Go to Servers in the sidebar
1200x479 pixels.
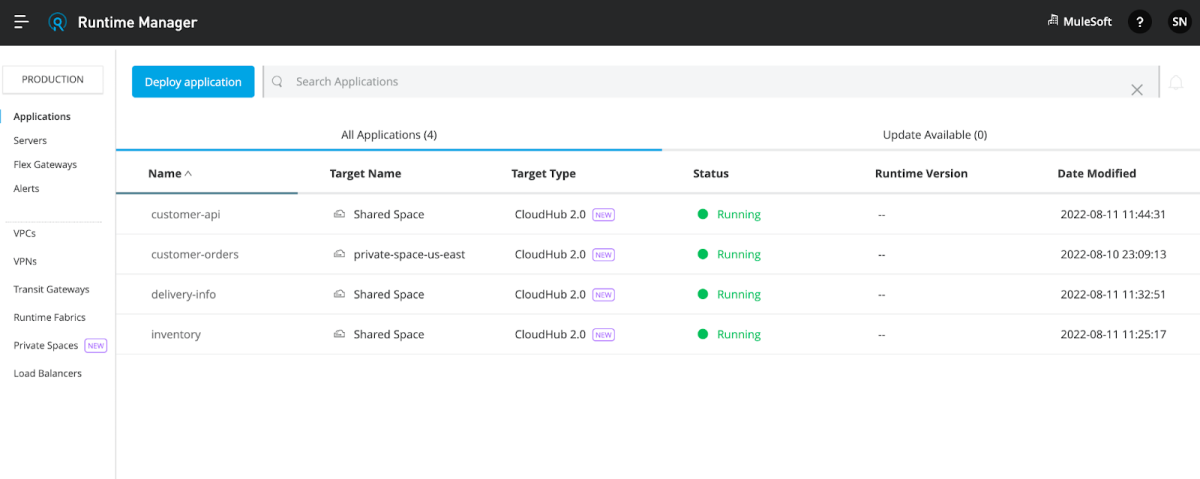coord(30,141)
